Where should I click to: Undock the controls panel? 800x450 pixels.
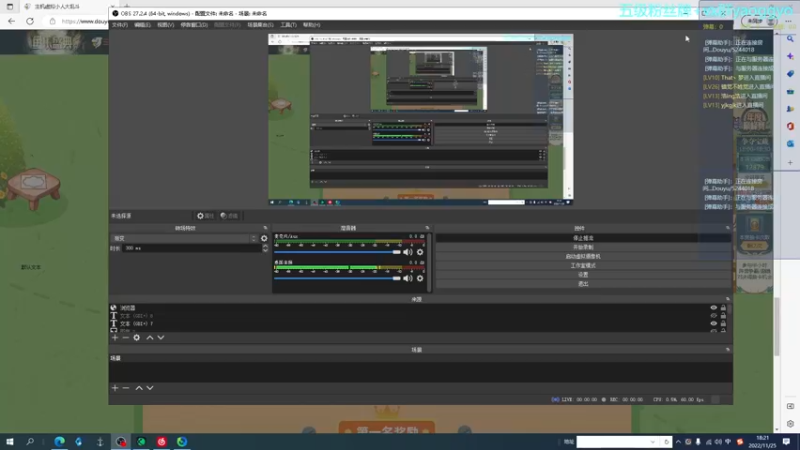coord(728,228)
